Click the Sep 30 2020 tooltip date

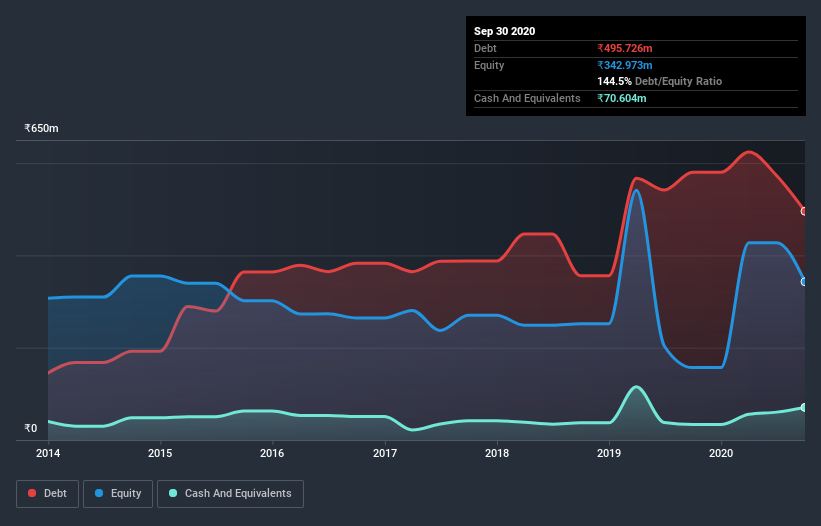(505, 31)
